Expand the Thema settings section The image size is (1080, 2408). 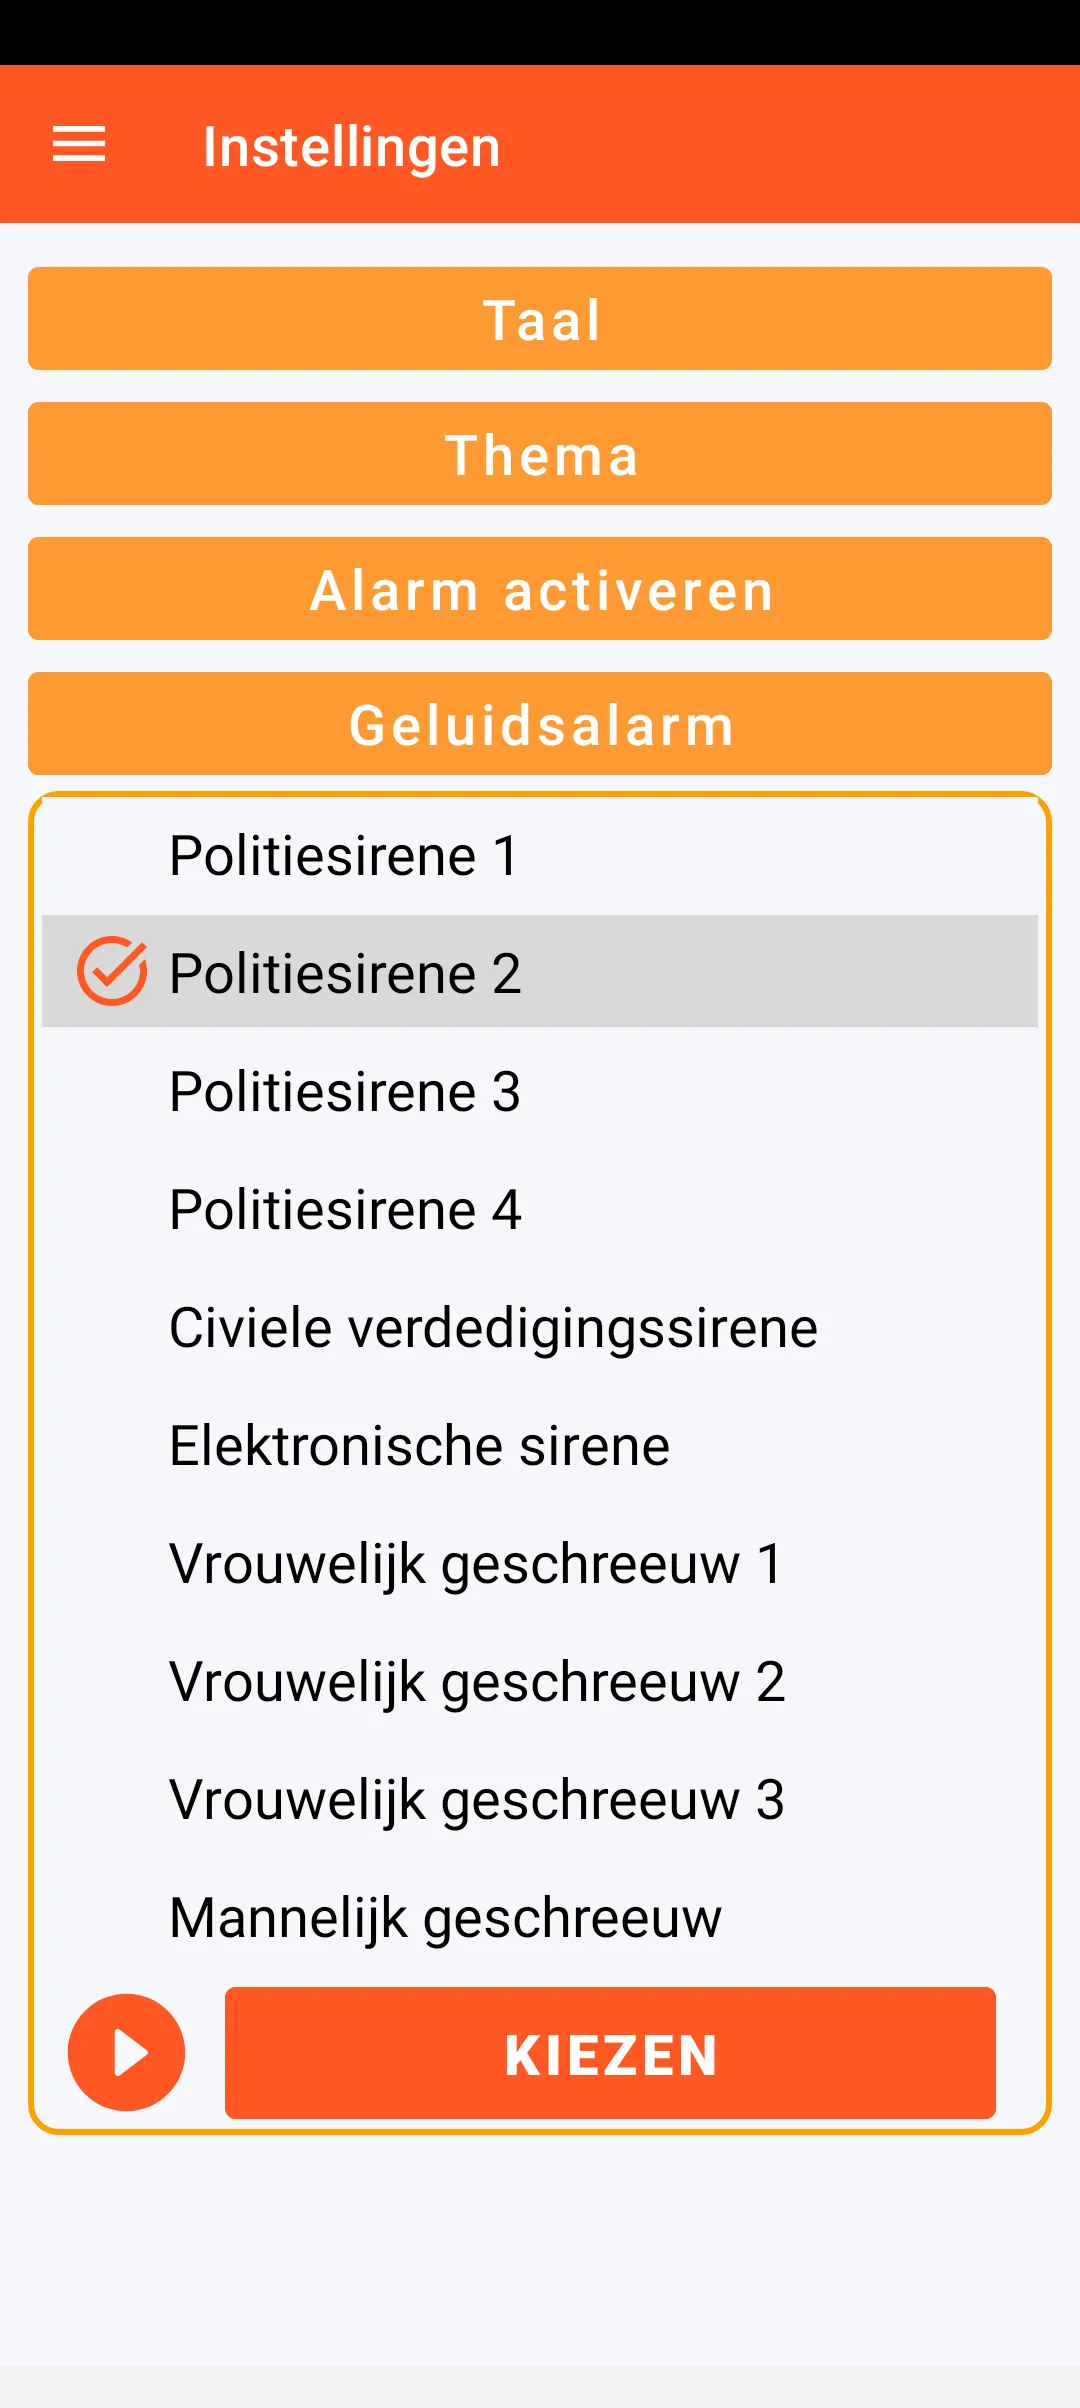(x=540, y=454)
